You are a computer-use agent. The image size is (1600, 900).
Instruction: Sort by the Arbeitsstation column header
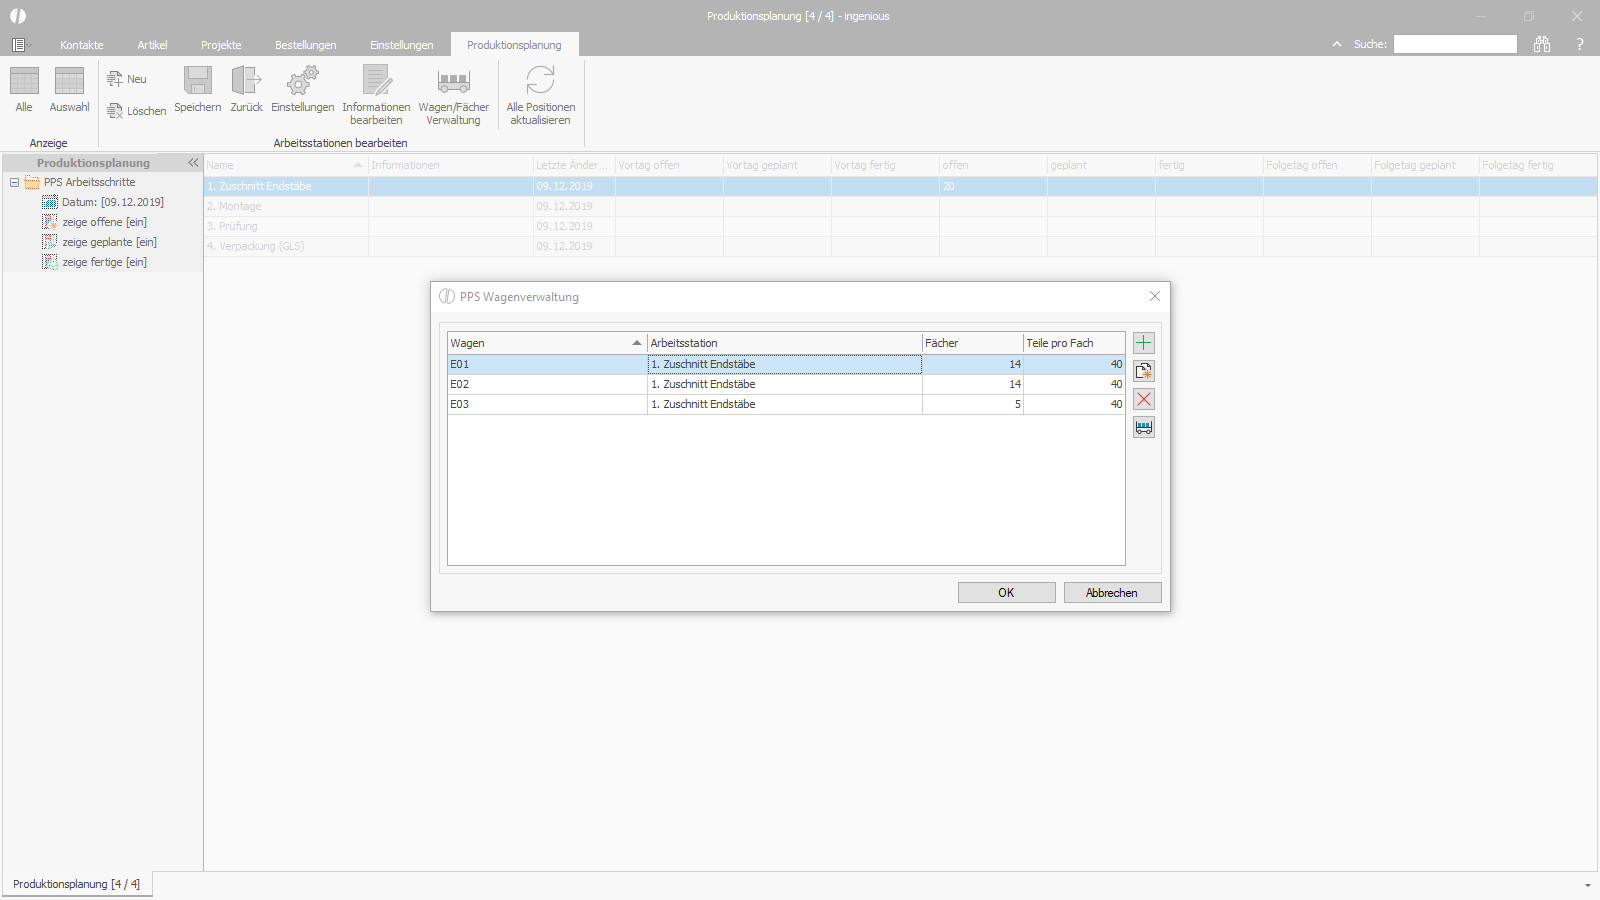(784, 343)
